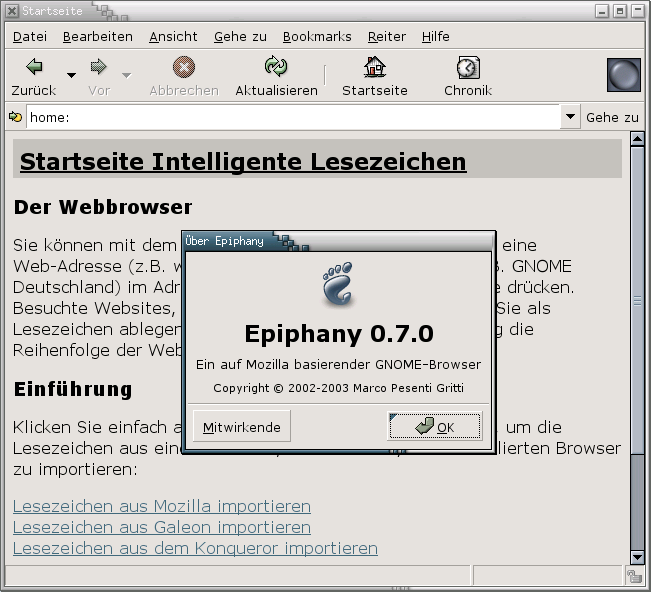Import Lesezeichen aus Mozilla link
The height and width of the screenshot is (592, 651).
pyautogui.click(x=161, y=506)
